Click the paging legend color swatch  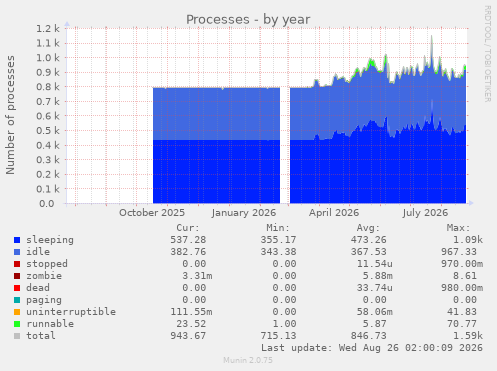click(x=17, y=300)
